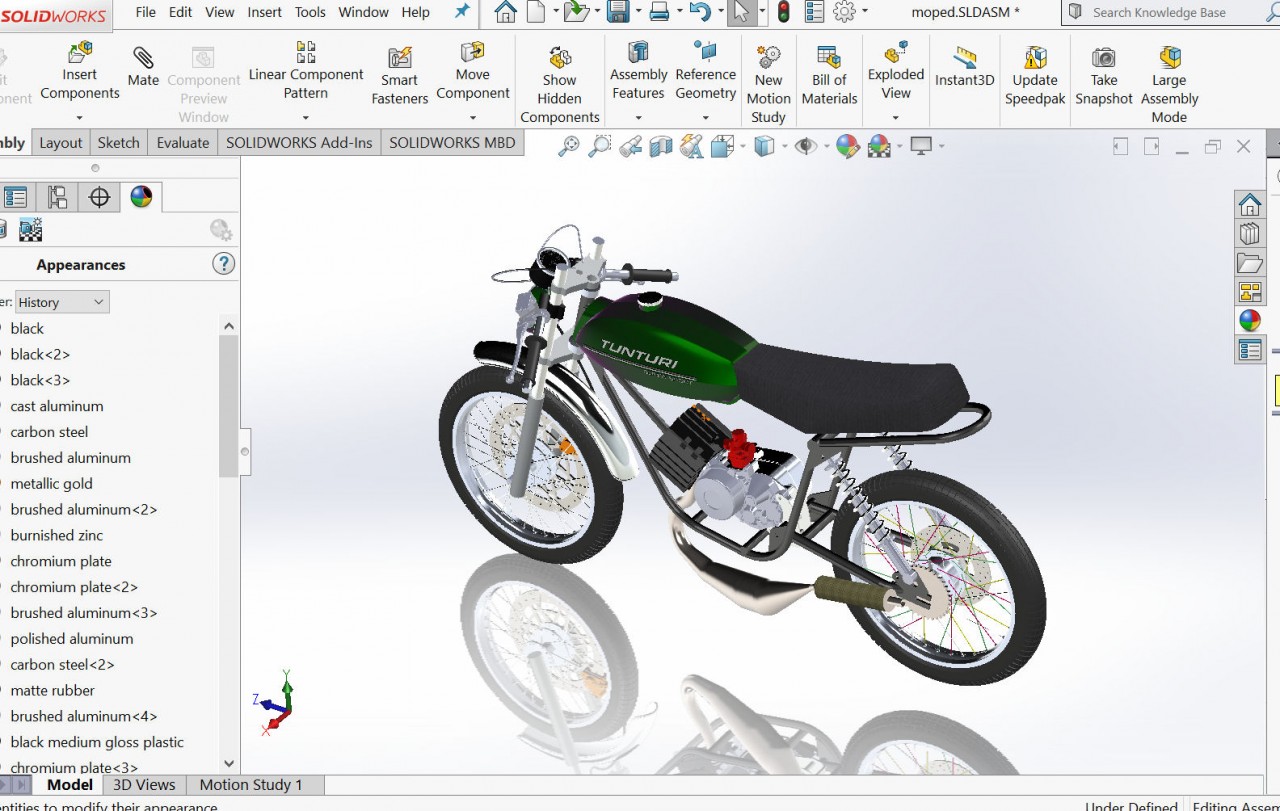This screenshot has height=811, width=1280.
Task: Select the Take Snapshot tool
Action: 1103,58
